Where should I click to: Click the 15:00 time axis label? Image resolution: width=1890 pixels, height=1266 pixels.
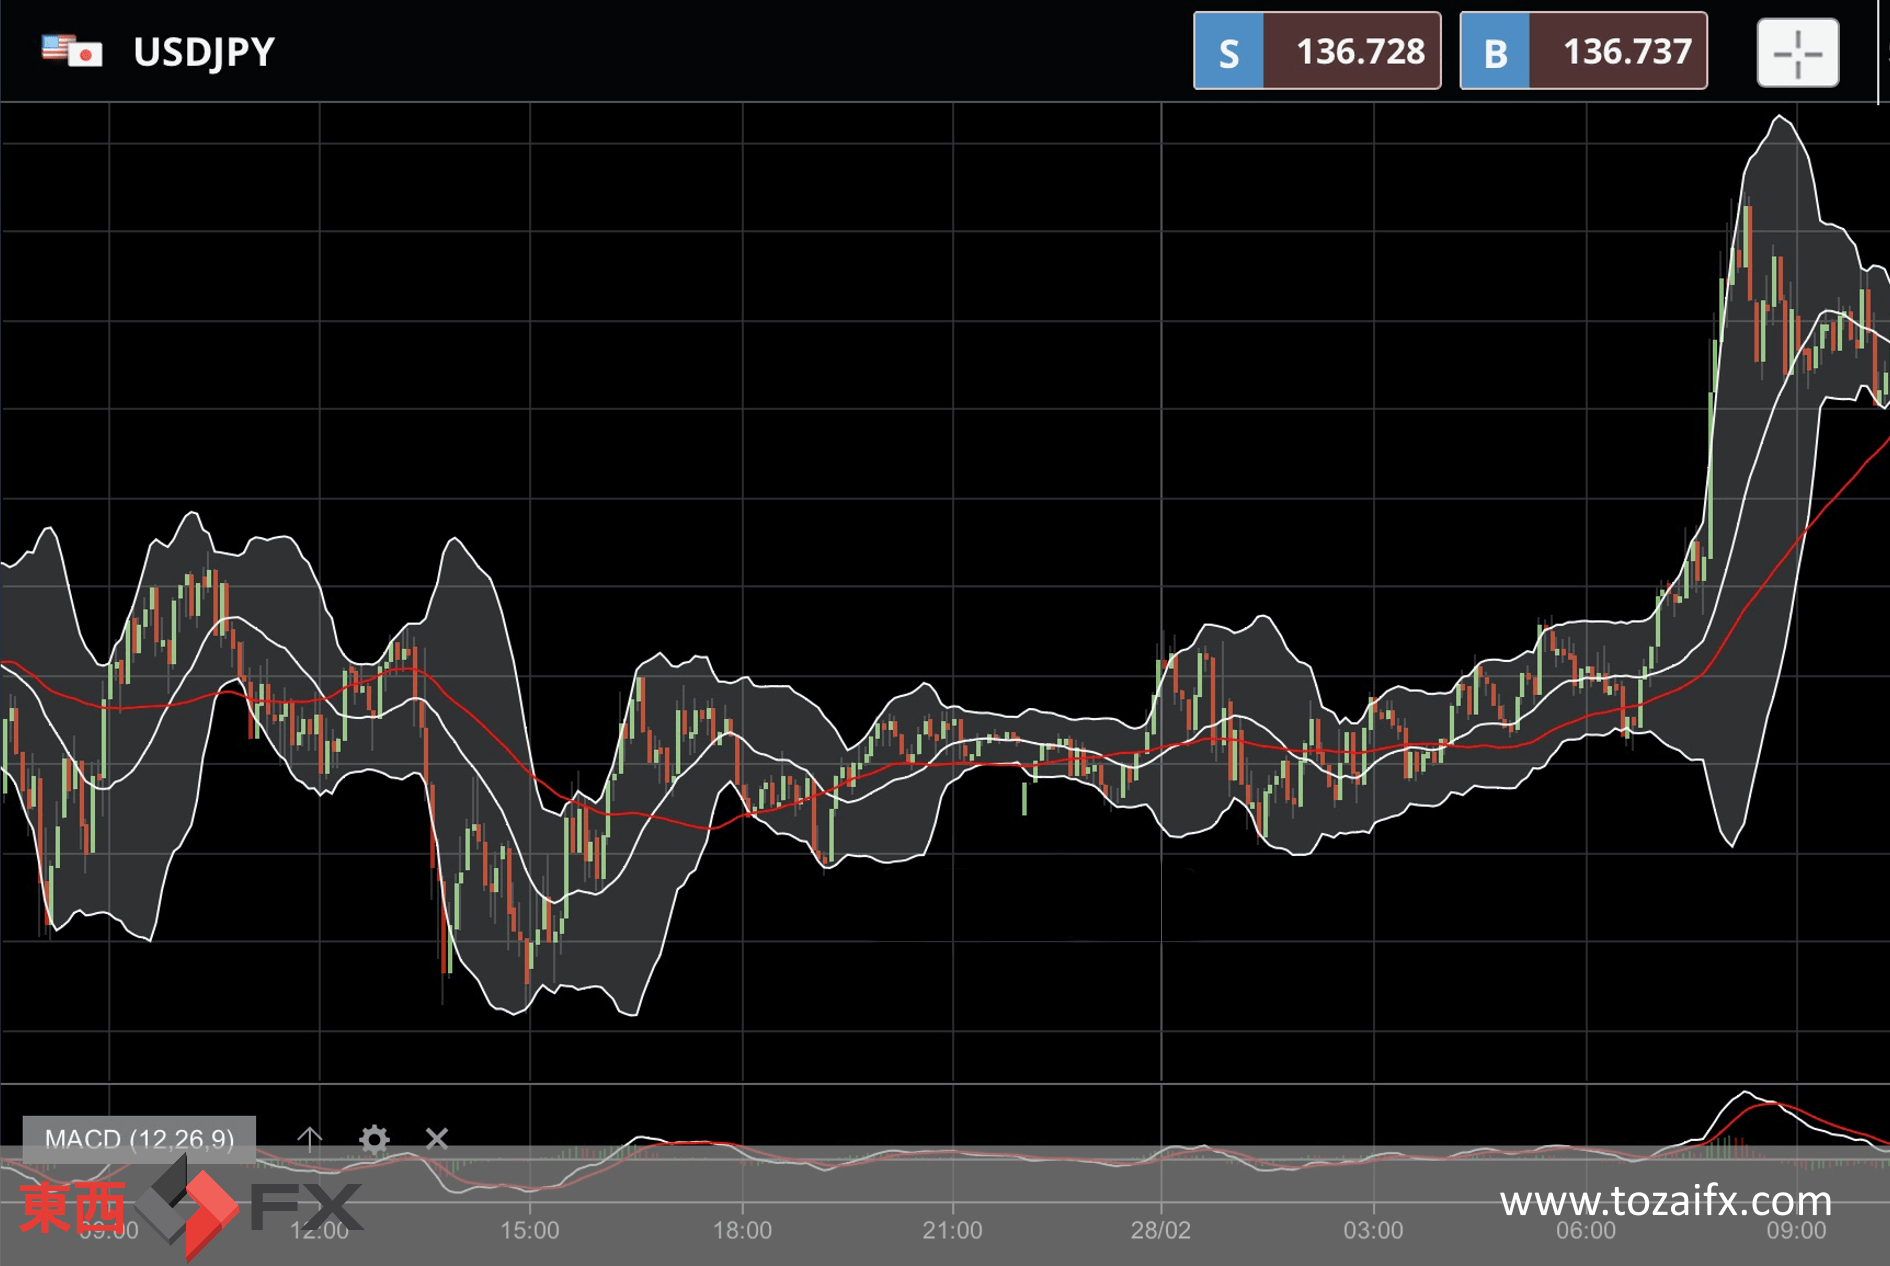pyautogui.click(x=530, y=1230)
